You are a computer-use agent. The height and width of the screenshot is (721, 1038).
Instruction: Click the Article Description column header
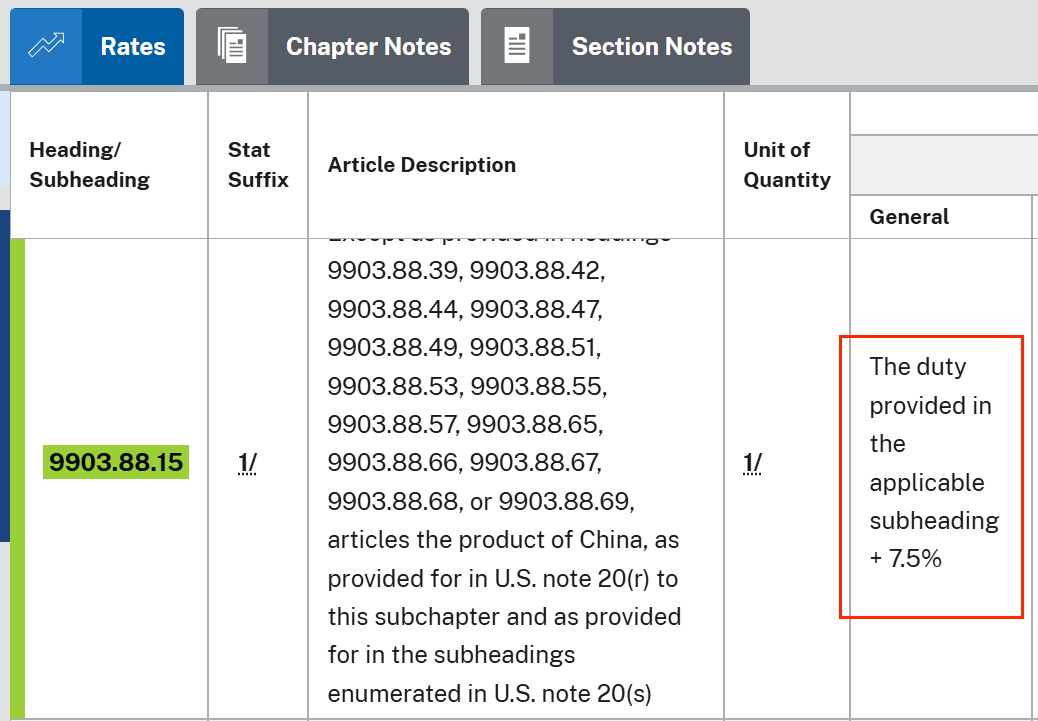click(x=422, y=165)
